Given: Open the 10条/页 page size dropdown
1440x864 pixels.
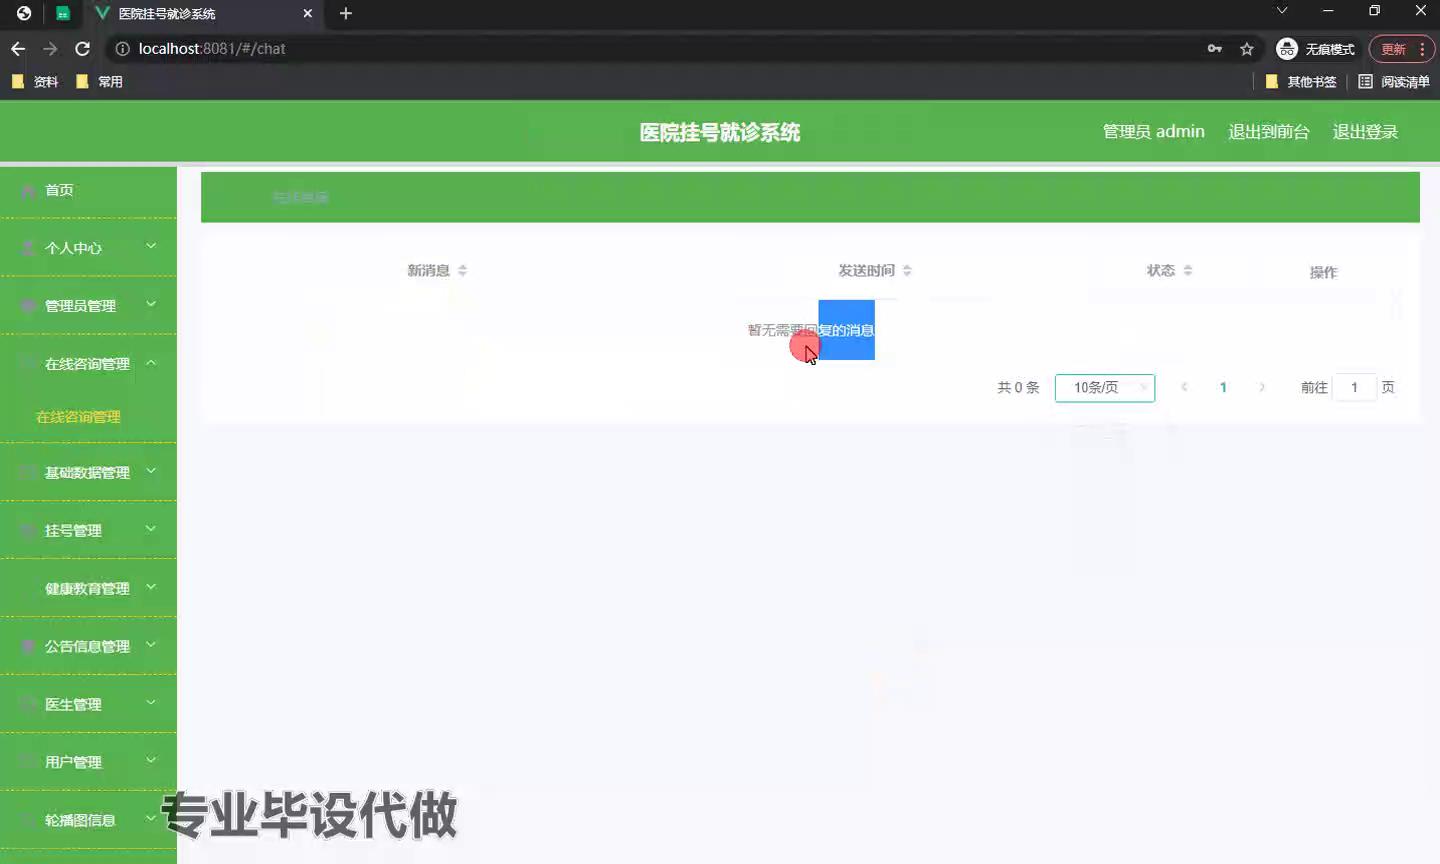Looking at the screenshot, I should (x=1104, y=388).
